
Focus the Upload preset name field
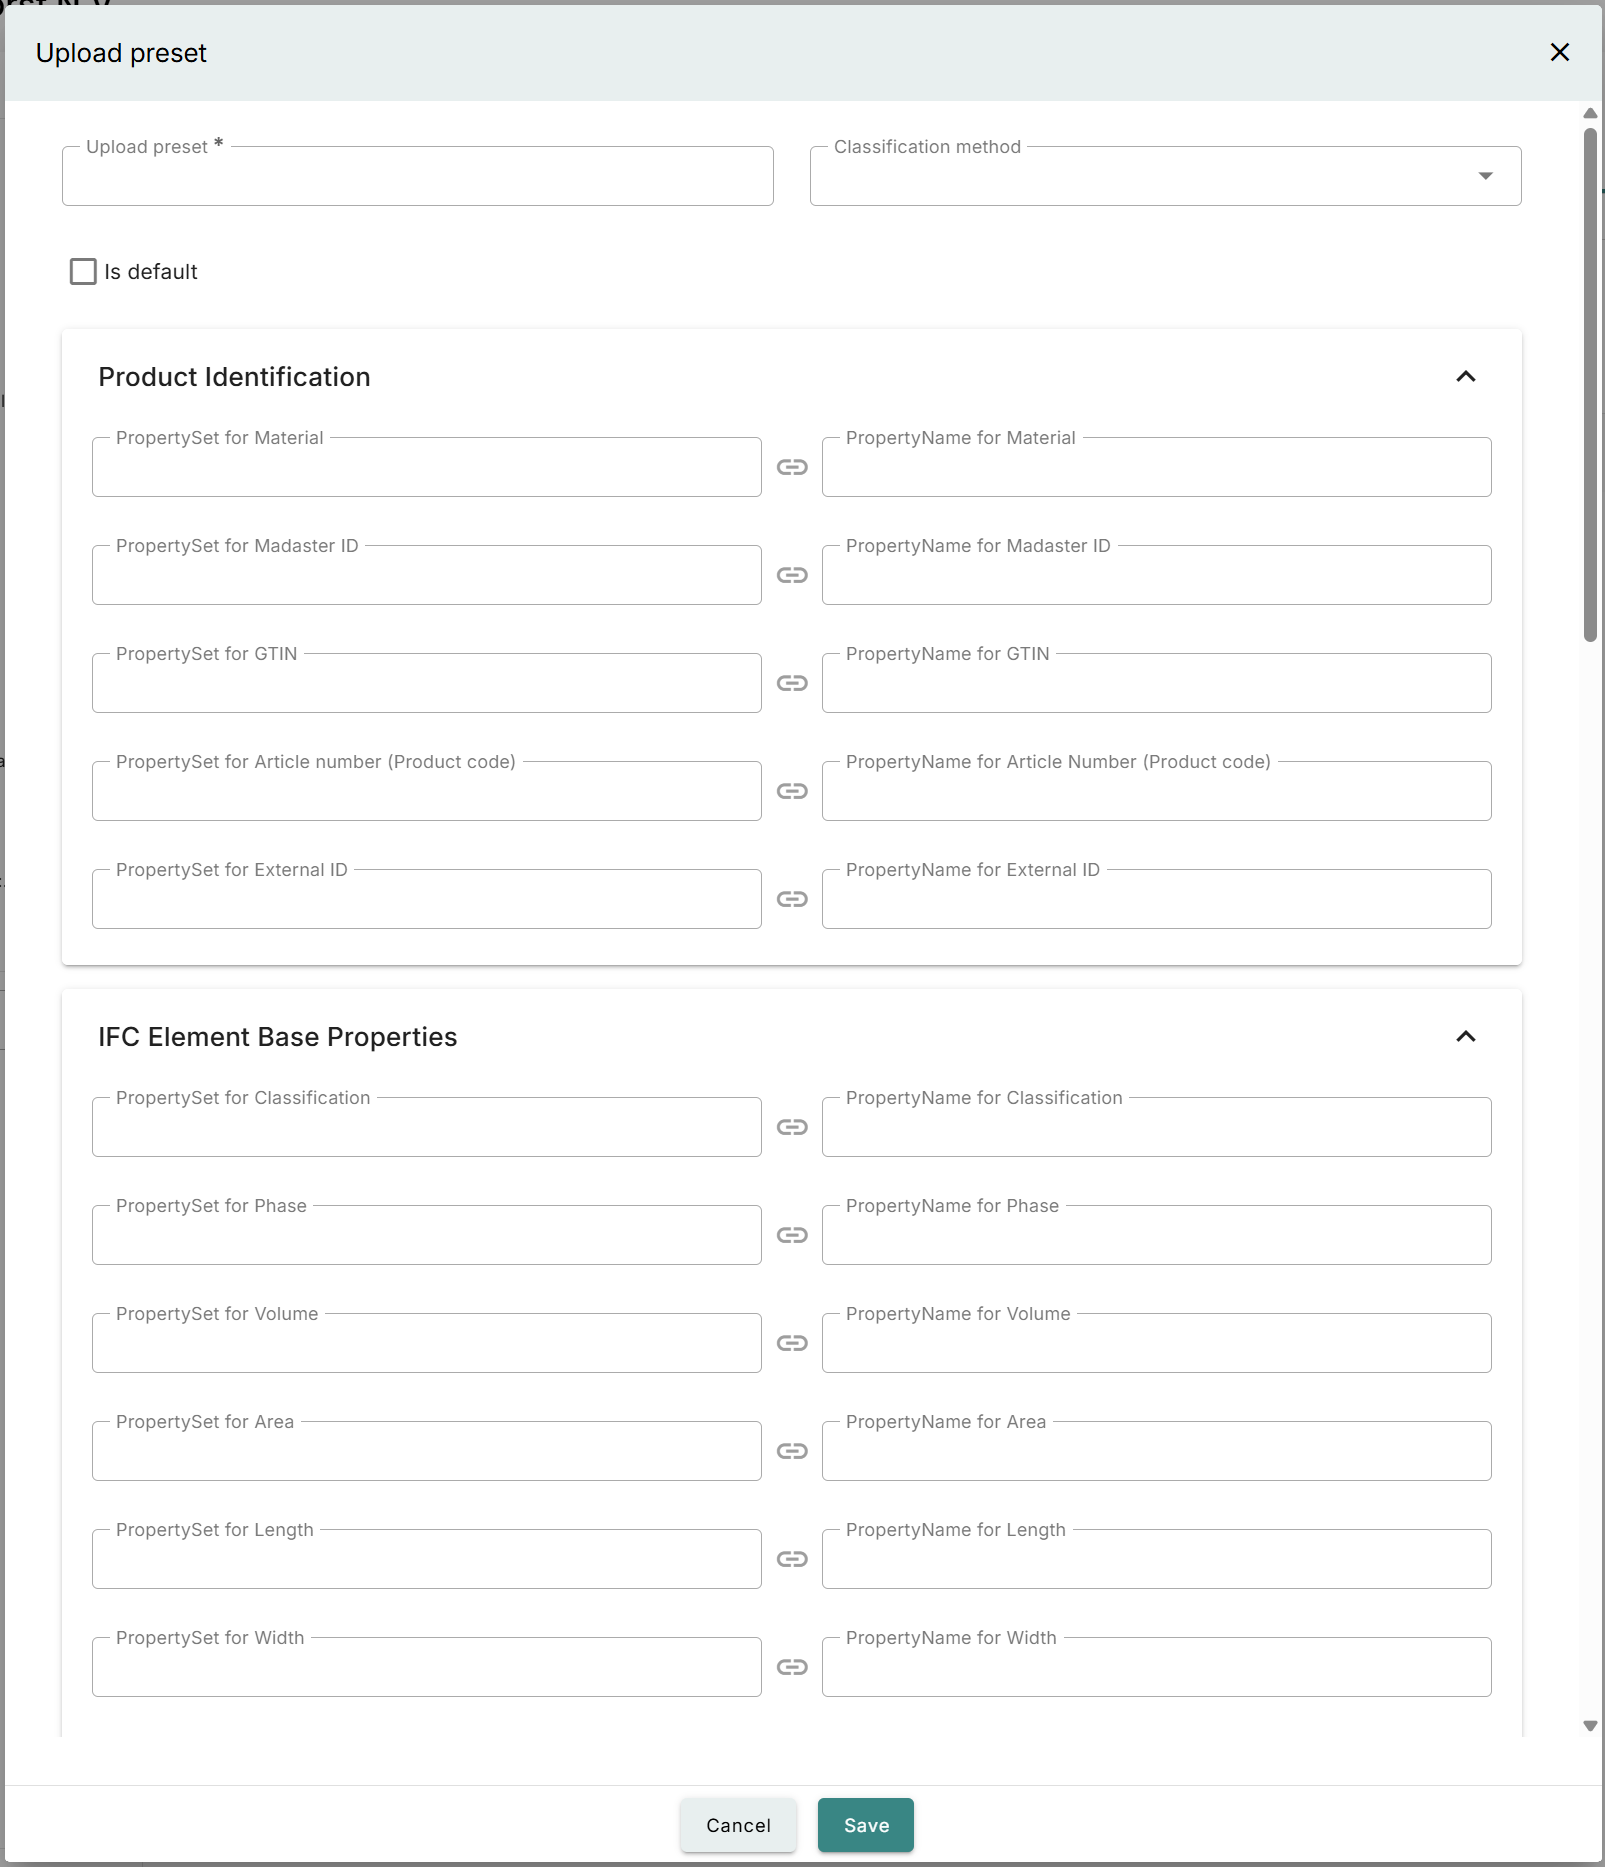pyautogui.click(x=417, y=177)
